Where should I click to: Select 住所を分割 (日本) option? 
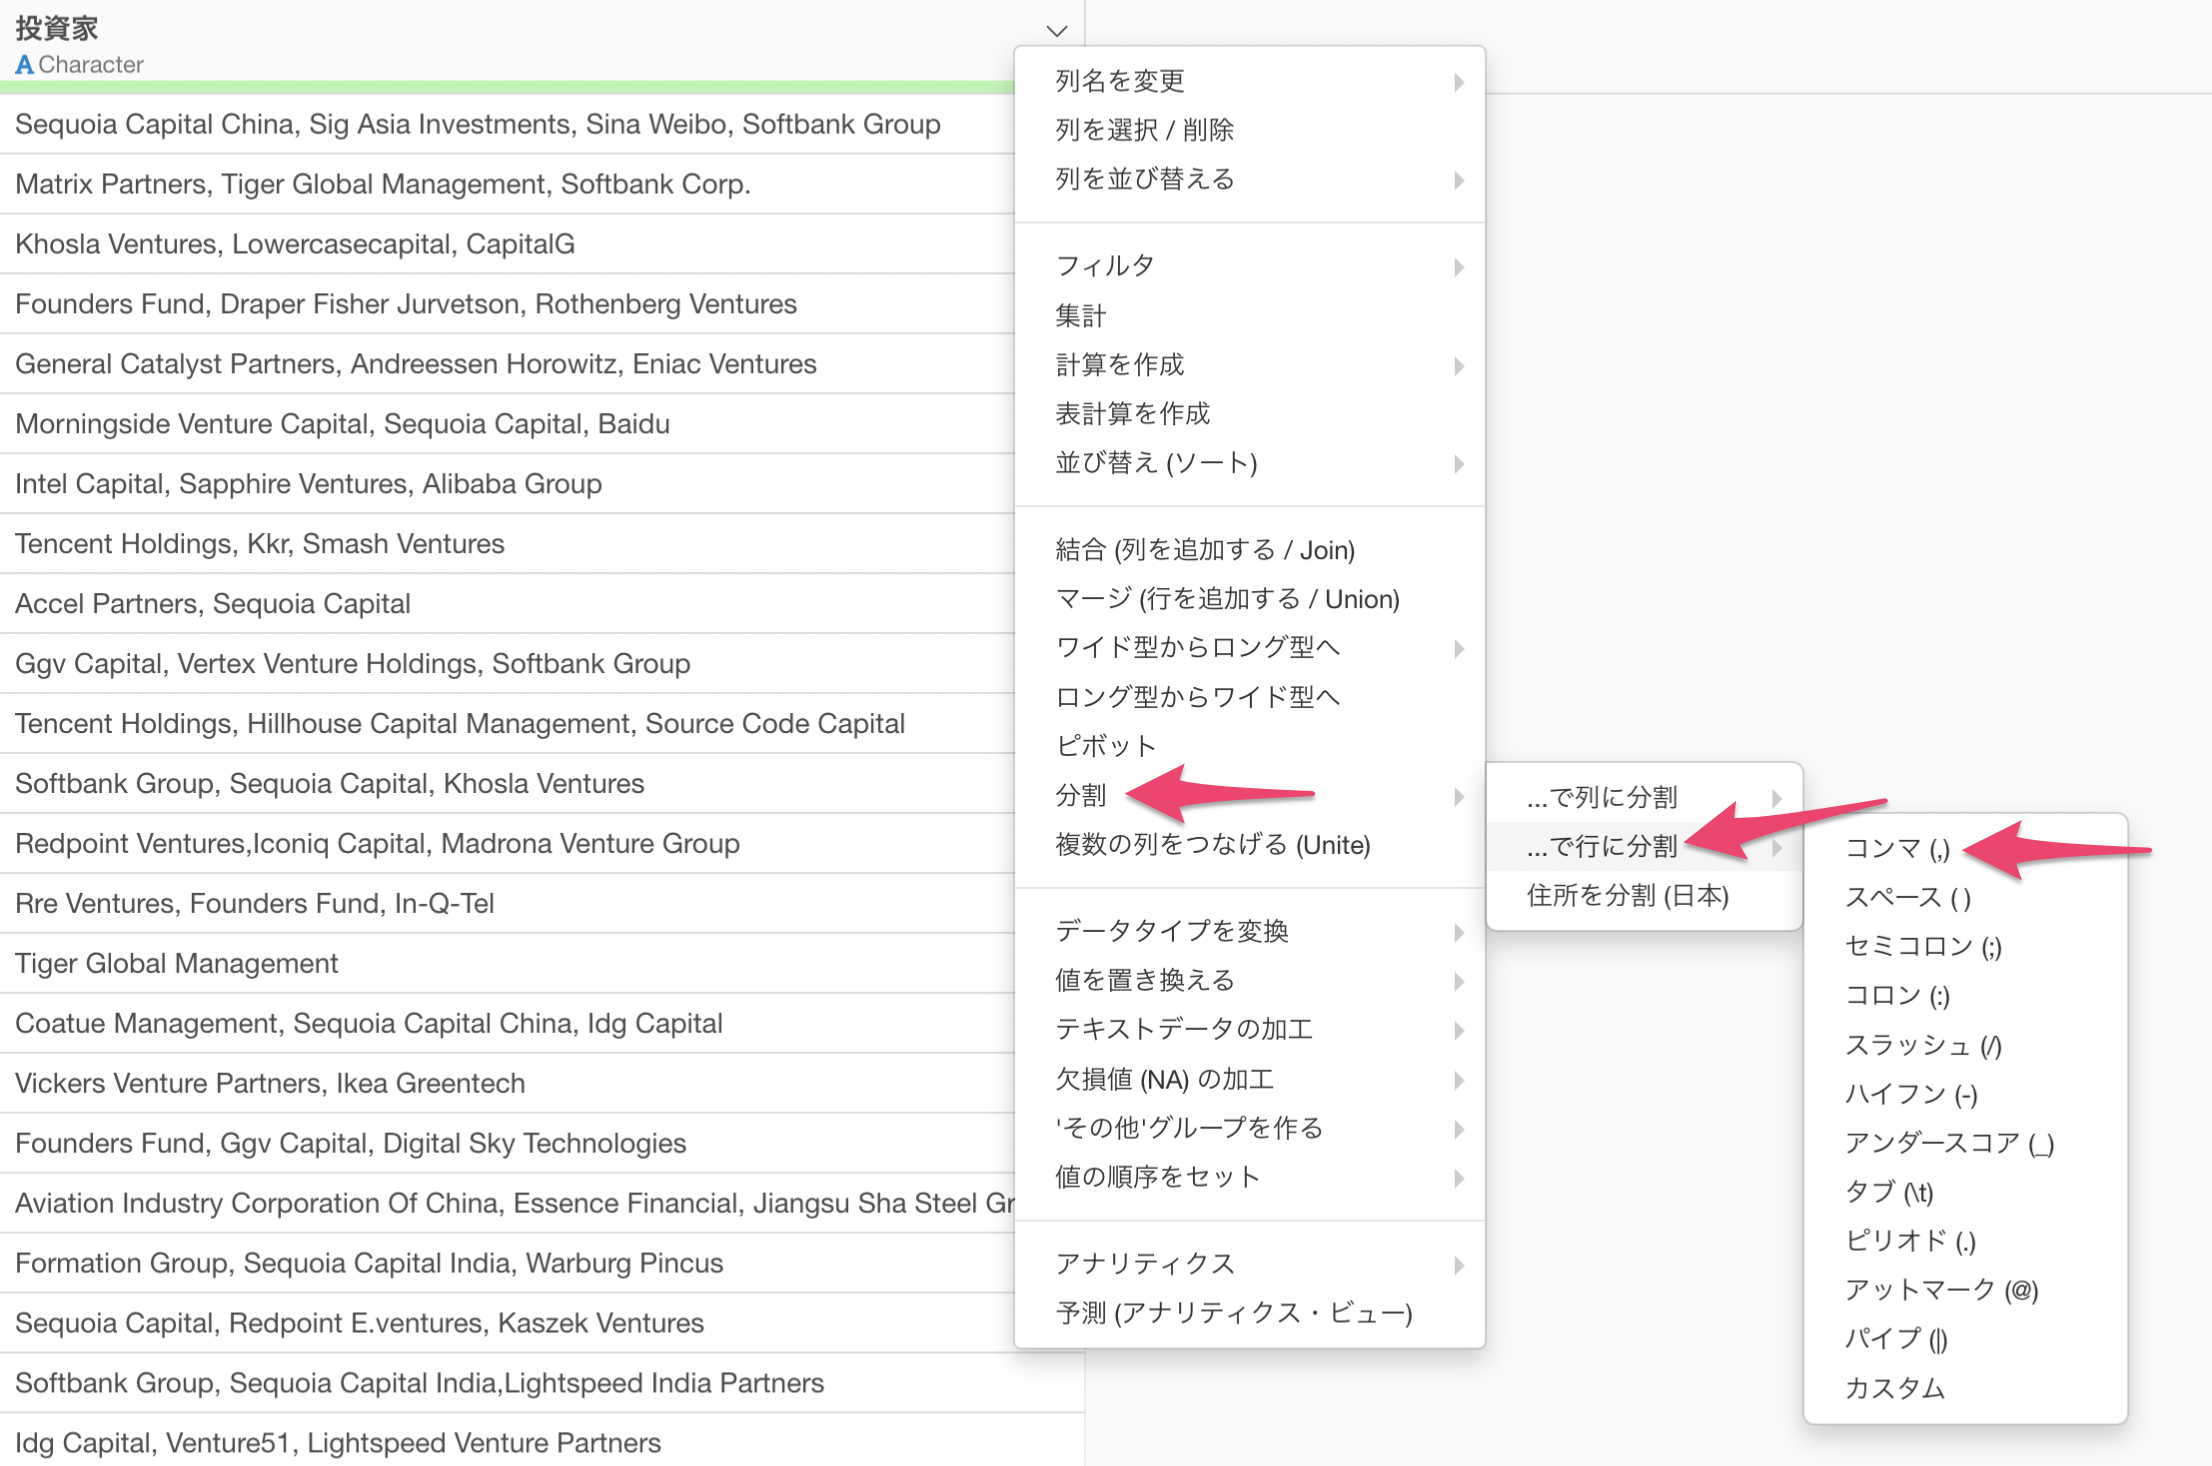pos(1644,896)
